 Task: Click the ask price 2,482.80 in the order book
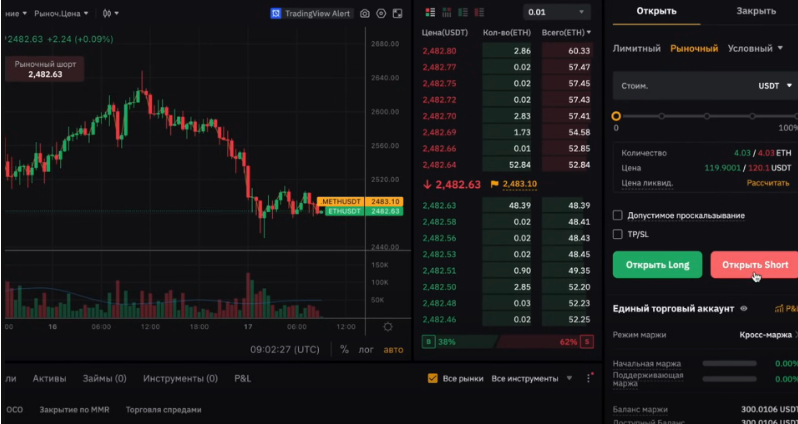(x=439, y=51)
